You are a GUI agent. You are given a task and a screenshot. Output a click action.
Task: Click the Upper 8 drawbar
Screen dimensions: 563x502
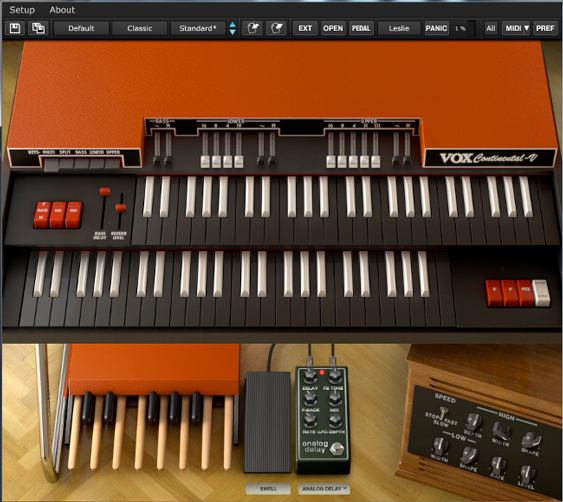342,162
